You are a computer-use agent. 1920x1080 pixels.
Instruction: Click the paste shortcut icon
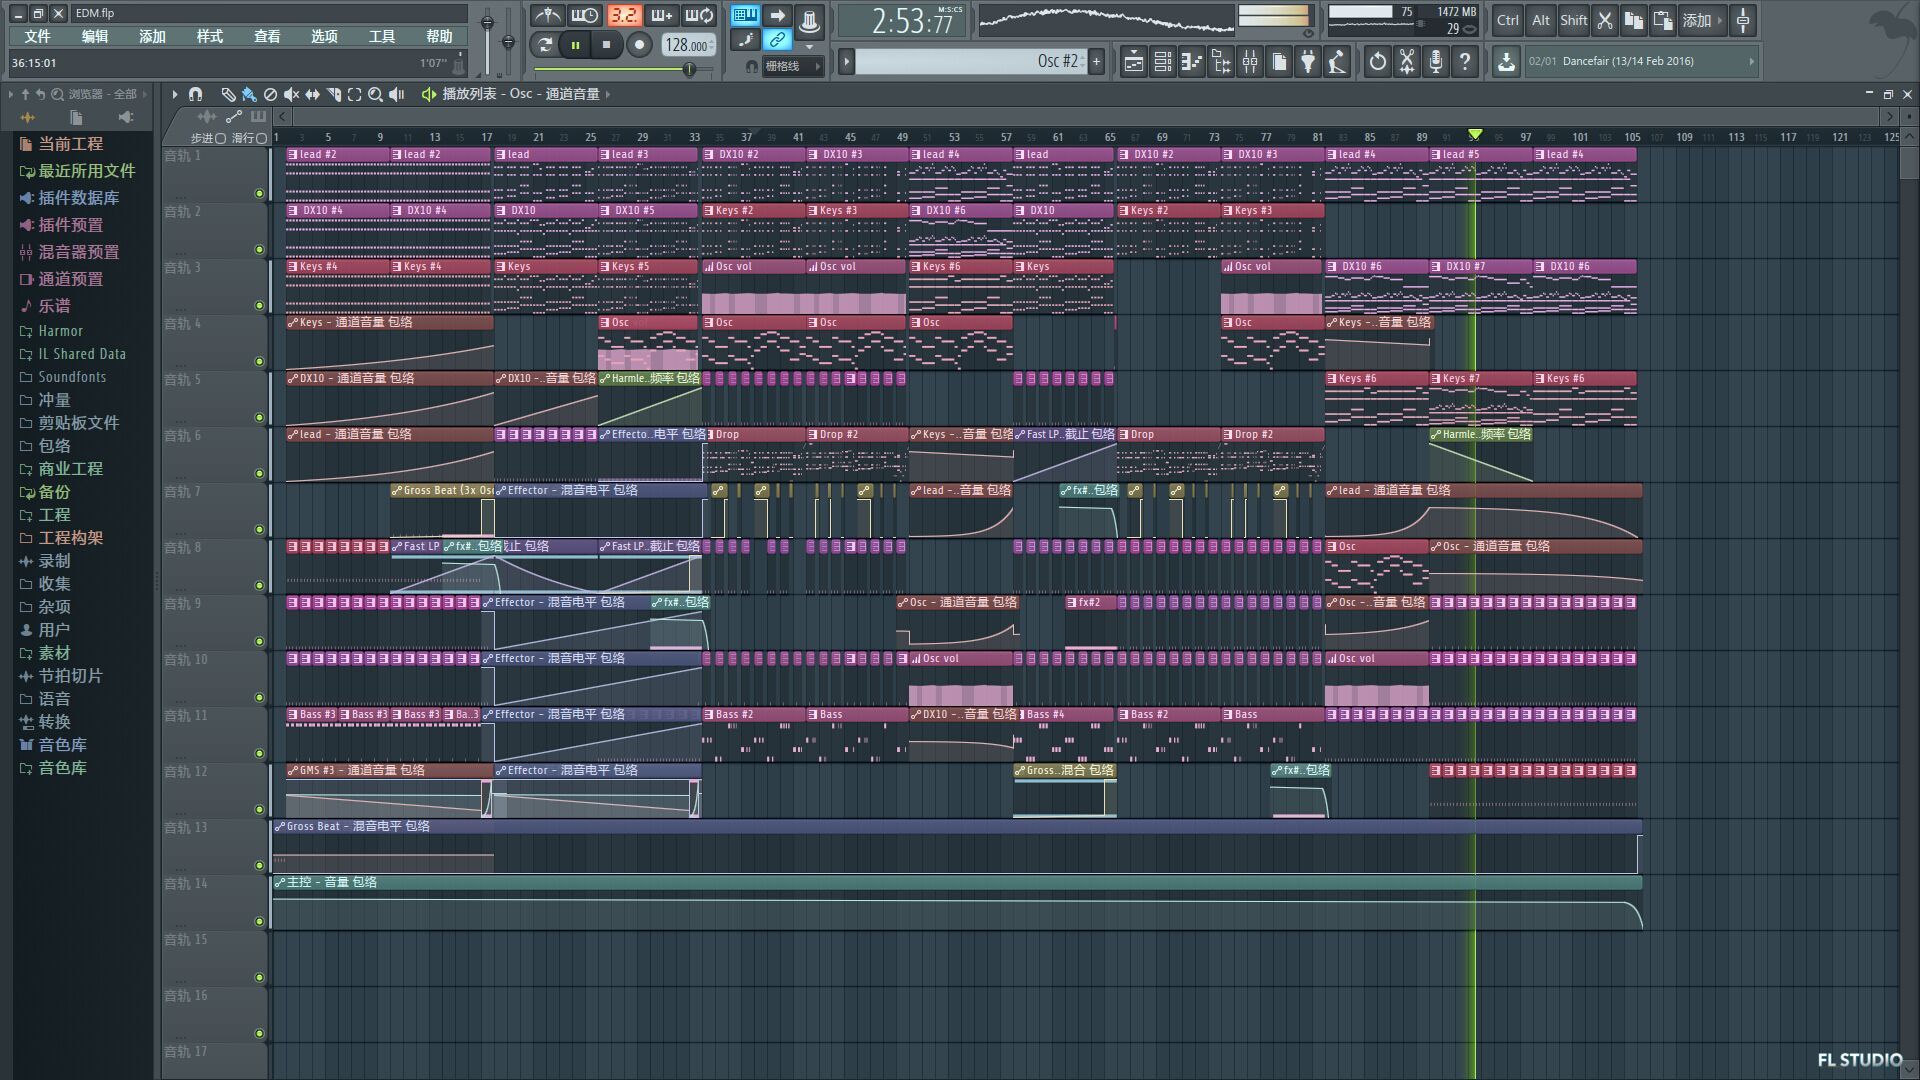[1663, 20]
